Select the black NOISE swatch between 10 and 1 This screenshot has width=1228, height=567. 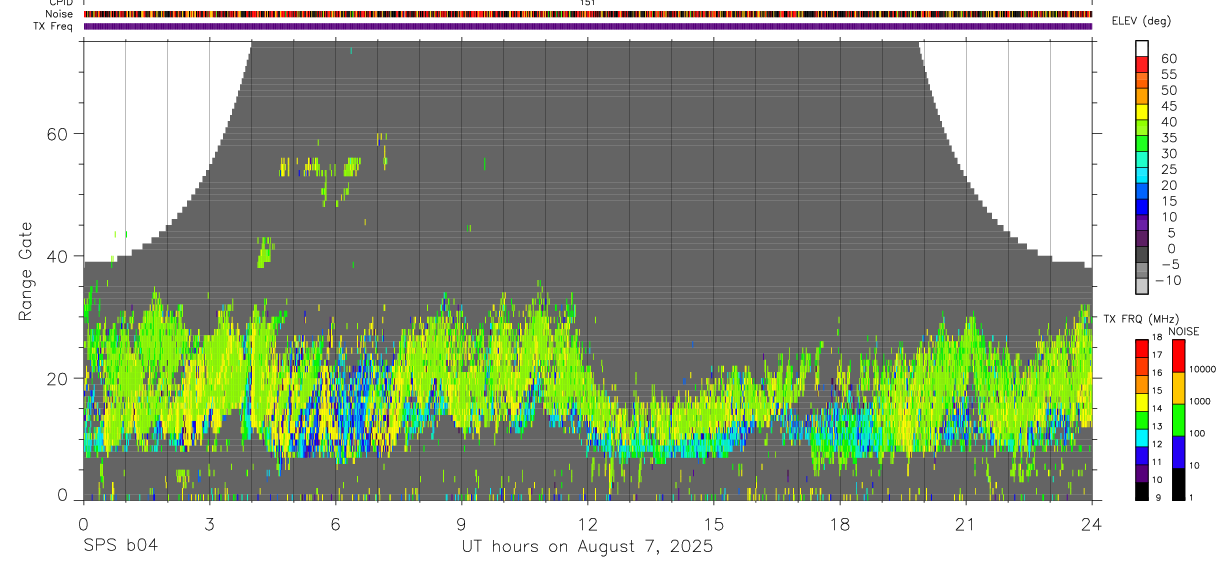[x=1178, y=484]
